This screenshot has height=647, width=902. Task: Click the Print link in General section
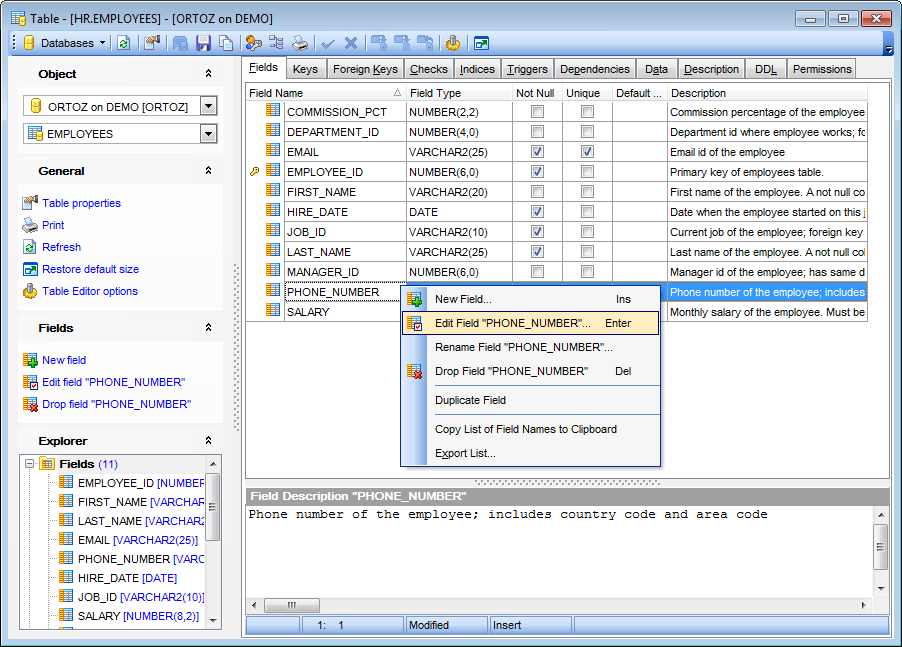53,225
